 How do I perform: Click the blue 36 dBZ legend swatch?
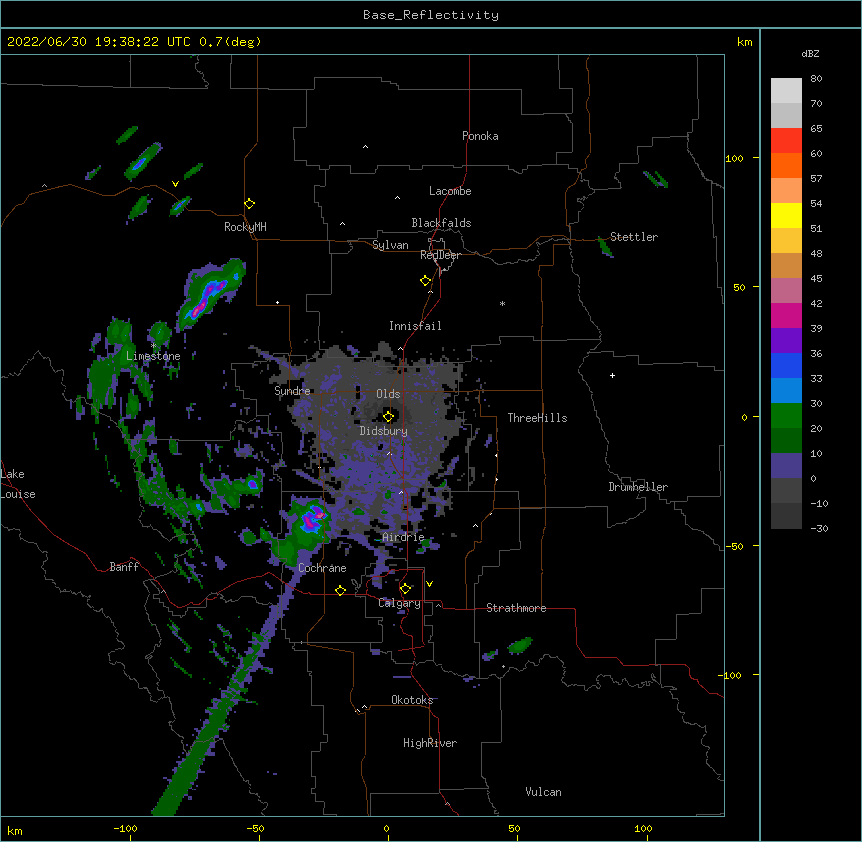(x=786, y=365)
